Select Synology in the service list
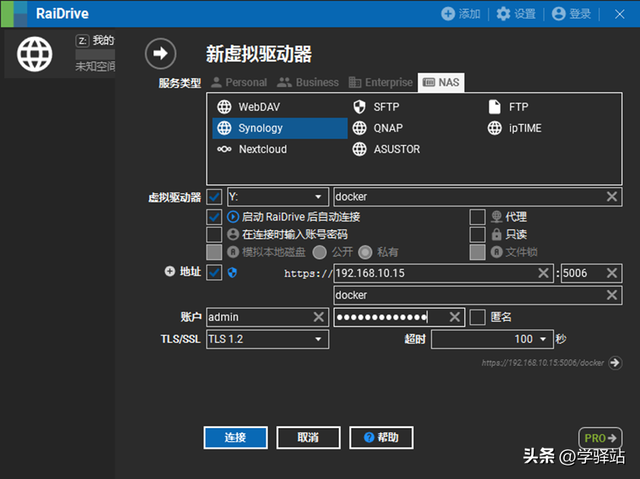 click(x=280, y=128)
